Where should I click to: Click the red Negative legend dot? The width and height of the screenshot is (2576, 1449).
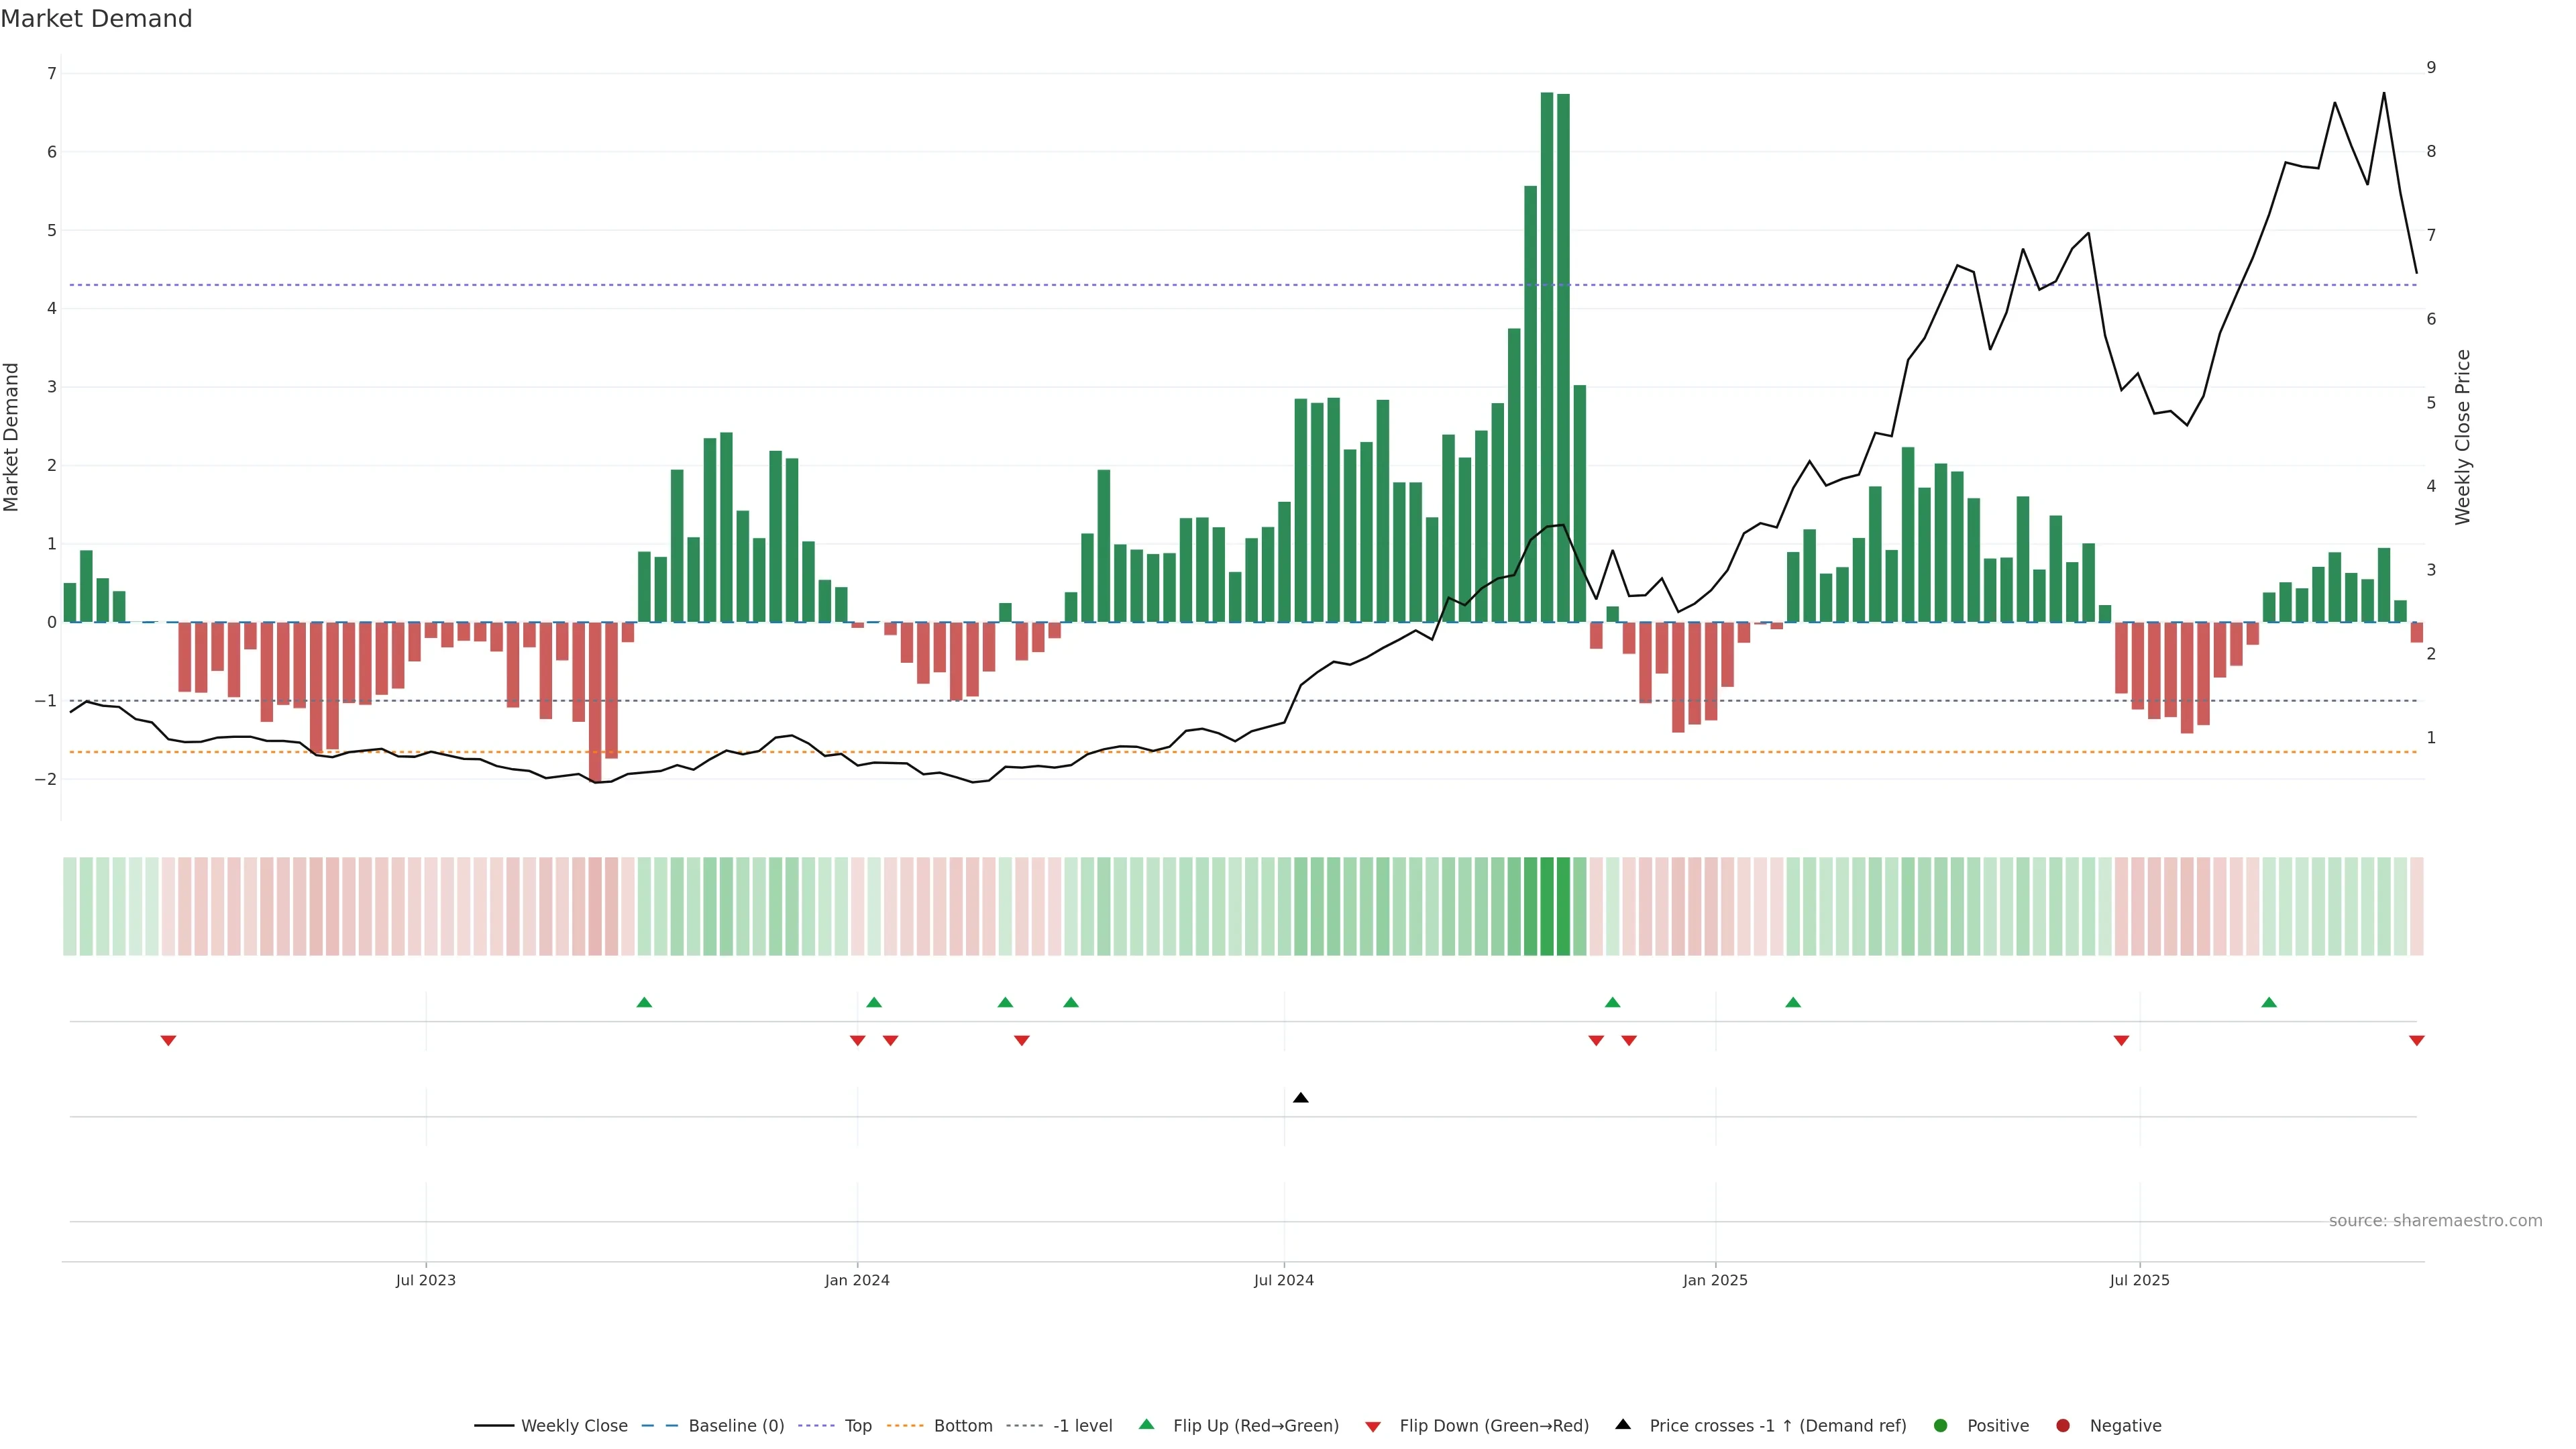tap(2062, 1425)
